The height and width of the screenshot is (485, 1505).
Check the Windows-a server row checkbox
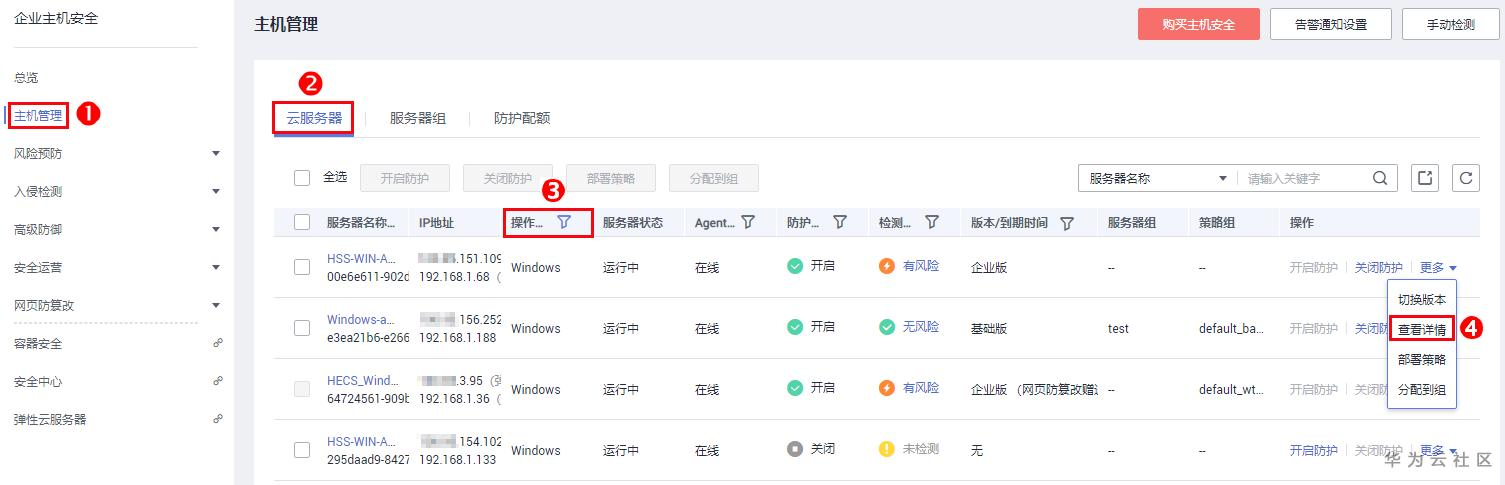click(302, 328)
